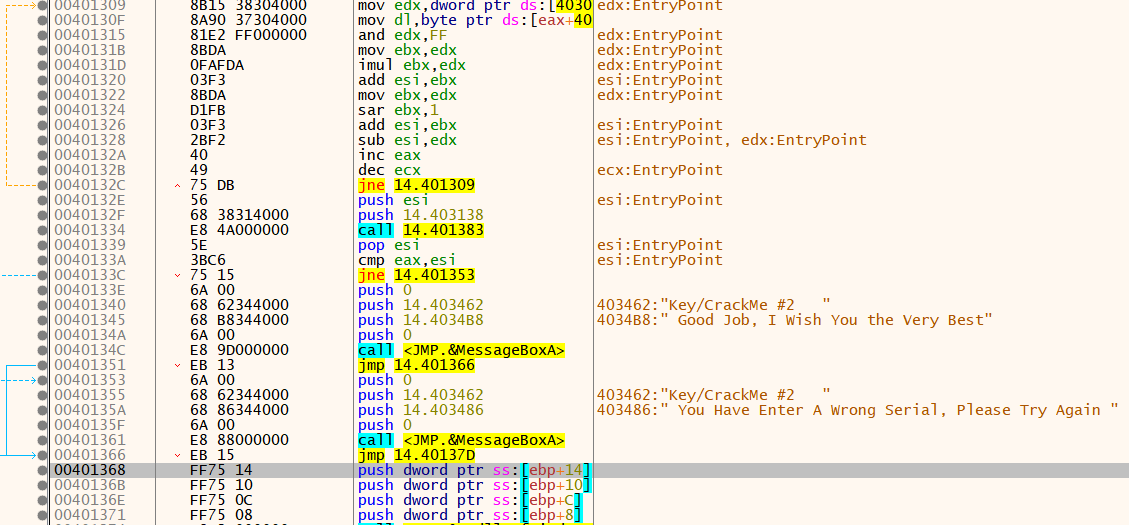Screen dimensions: 1129x525
Task: Select address 00401366
Action: pyautogui.click(x=89, y=455)
